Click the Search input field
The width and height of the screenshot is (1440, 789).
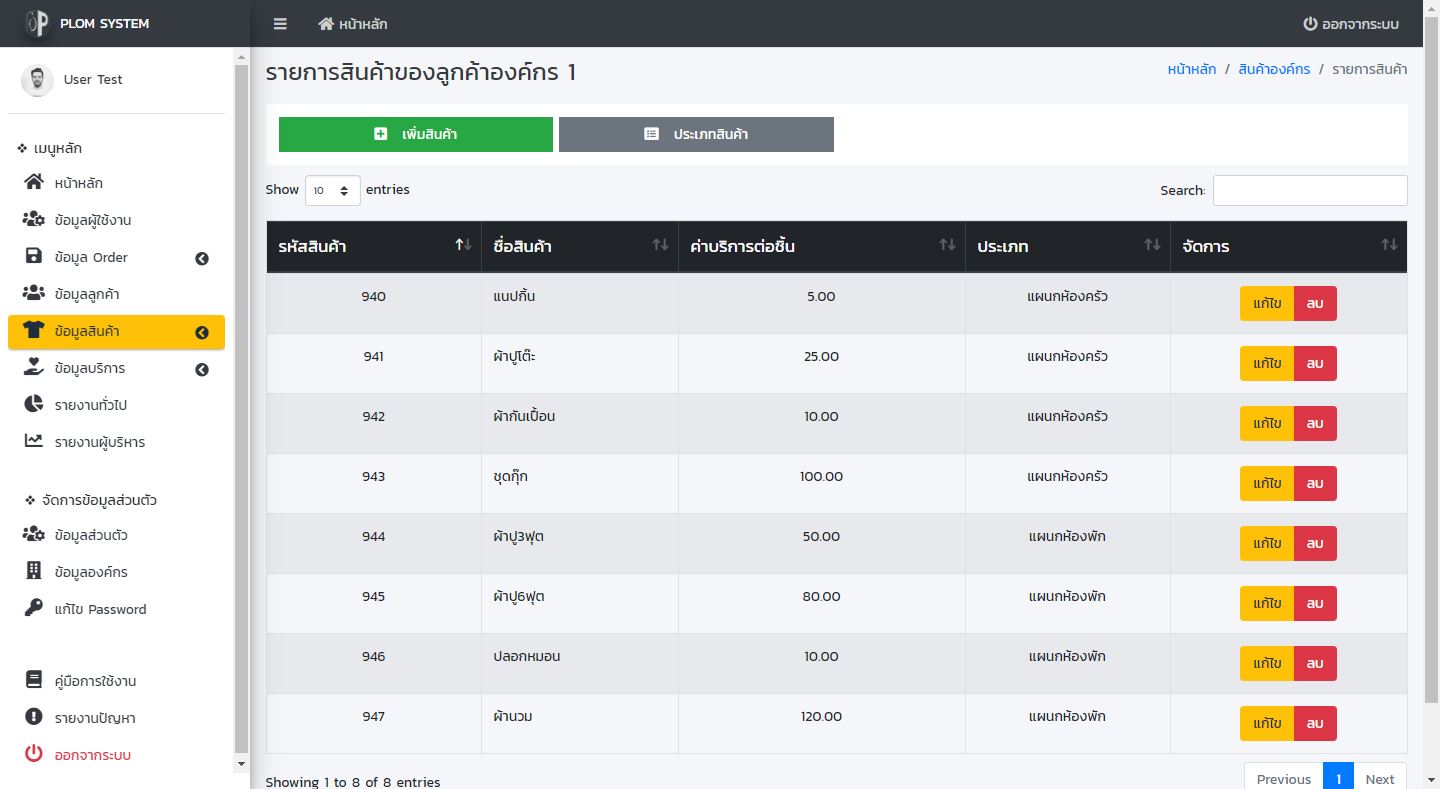coord(1309,190)
